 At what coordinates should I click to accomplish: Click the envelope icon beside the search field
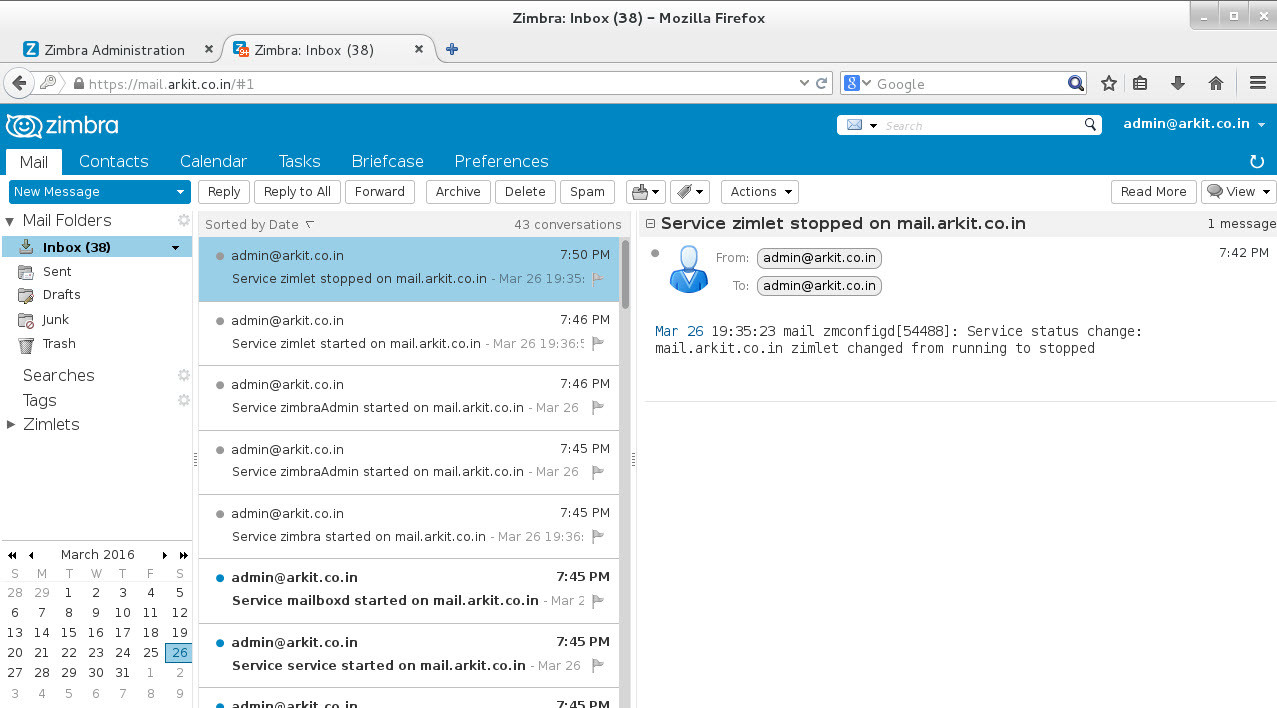coord(855,125)
